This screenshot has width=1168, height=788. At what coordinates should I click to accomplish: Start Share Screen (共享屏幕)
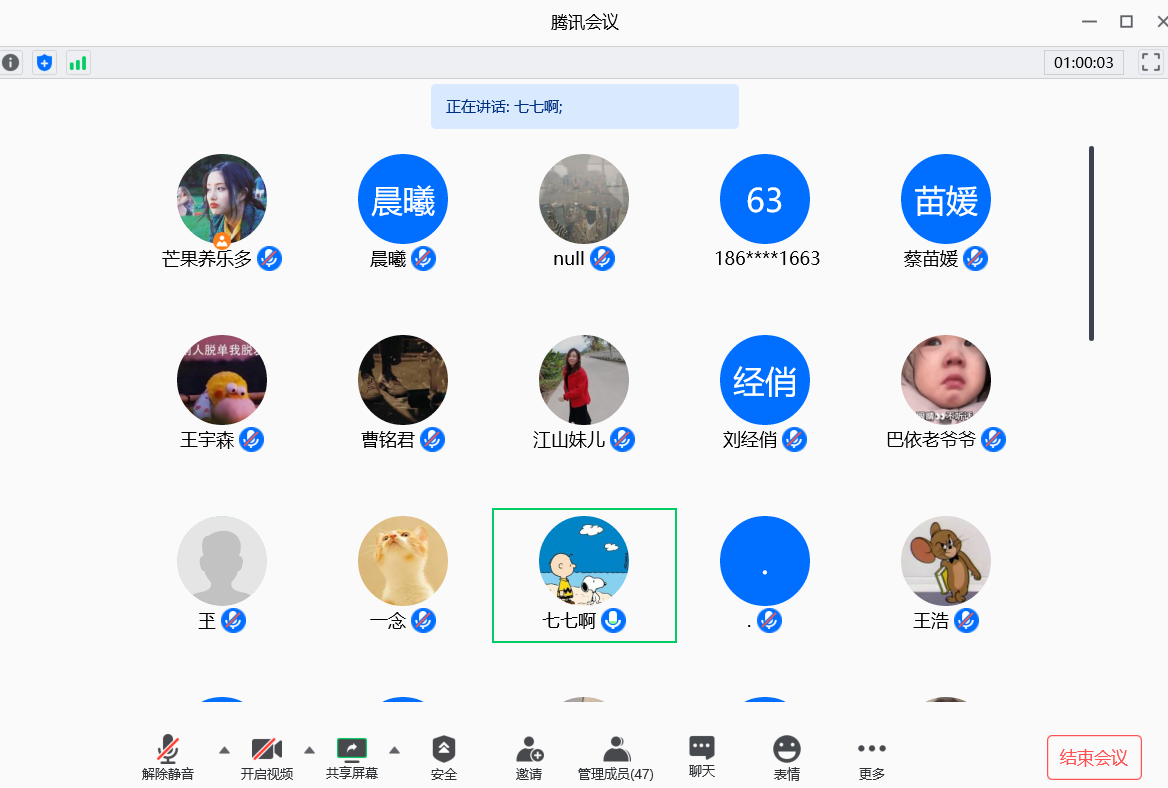(352, 758)
